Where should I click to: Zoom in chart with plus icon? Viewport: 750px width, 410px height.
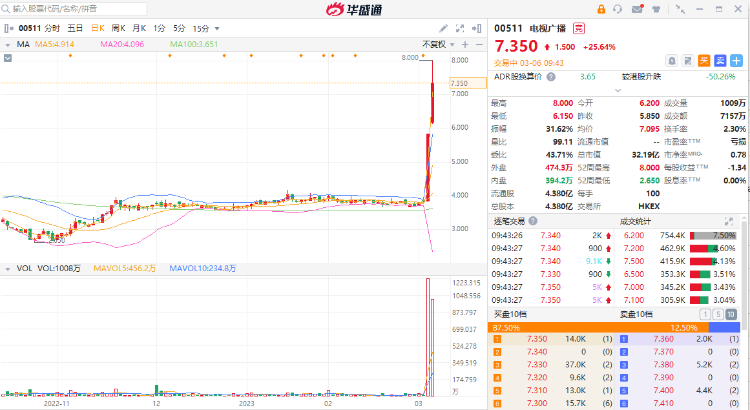tap(465, 44)
